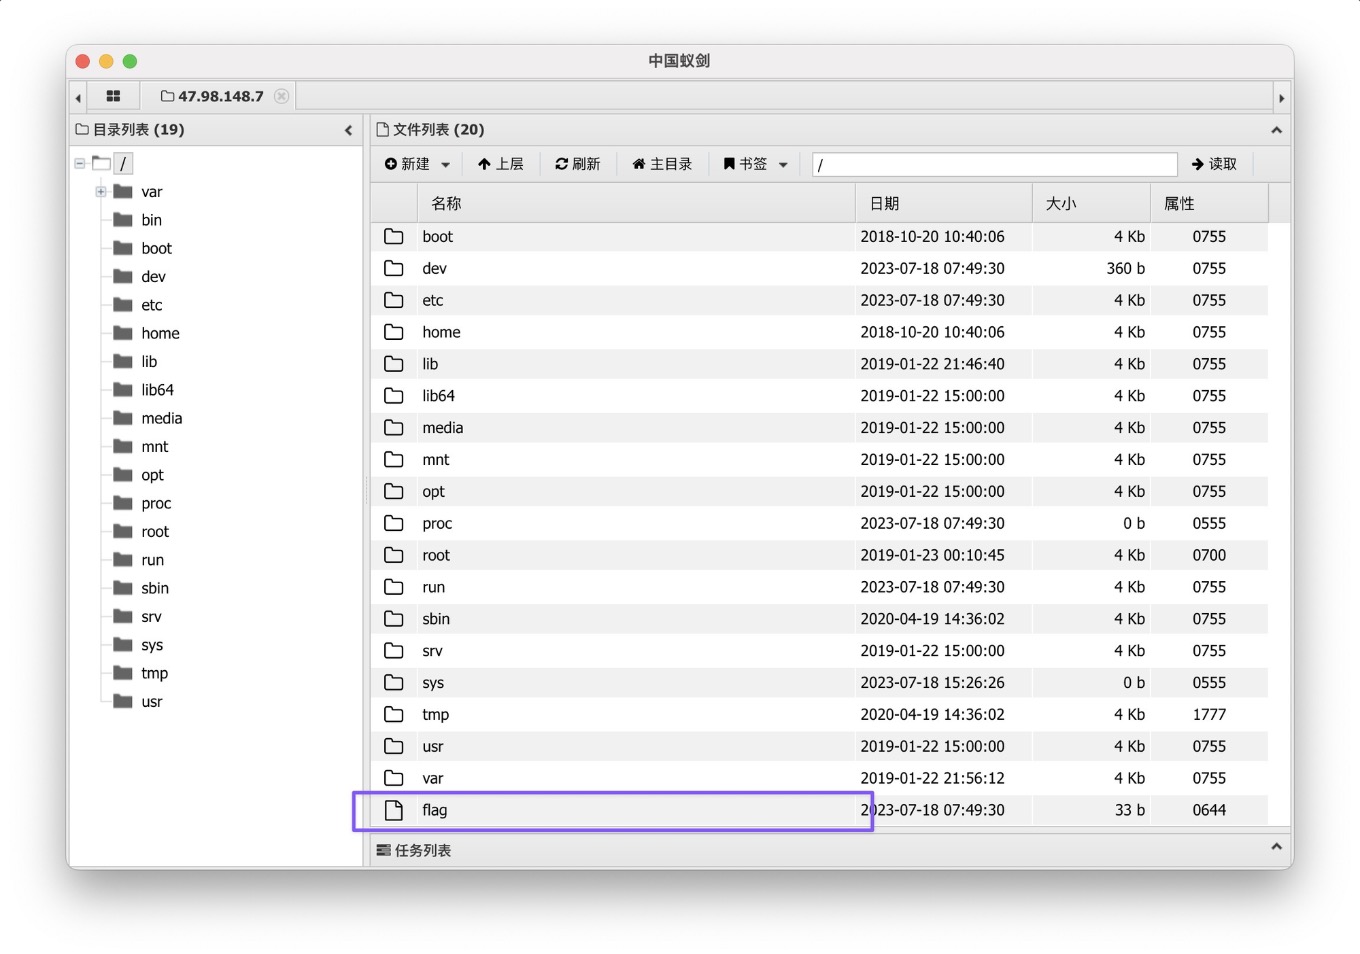Select proc folder in directory tree
Image resolution: width=1360 pixels, height=954 pixels.
[x=156, y=503]
